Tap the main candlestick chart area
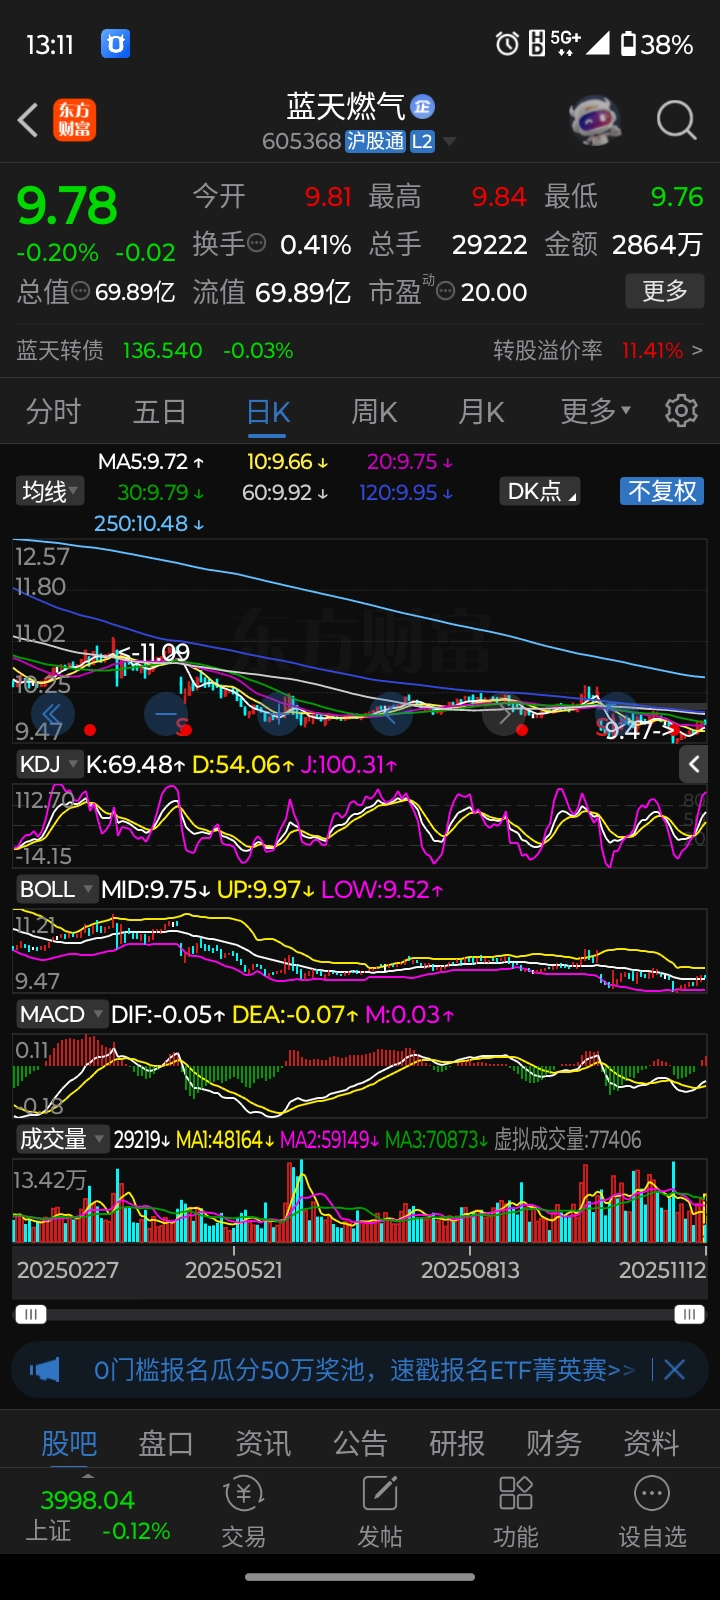The image size is (720, 1600). tap(360, 640)
